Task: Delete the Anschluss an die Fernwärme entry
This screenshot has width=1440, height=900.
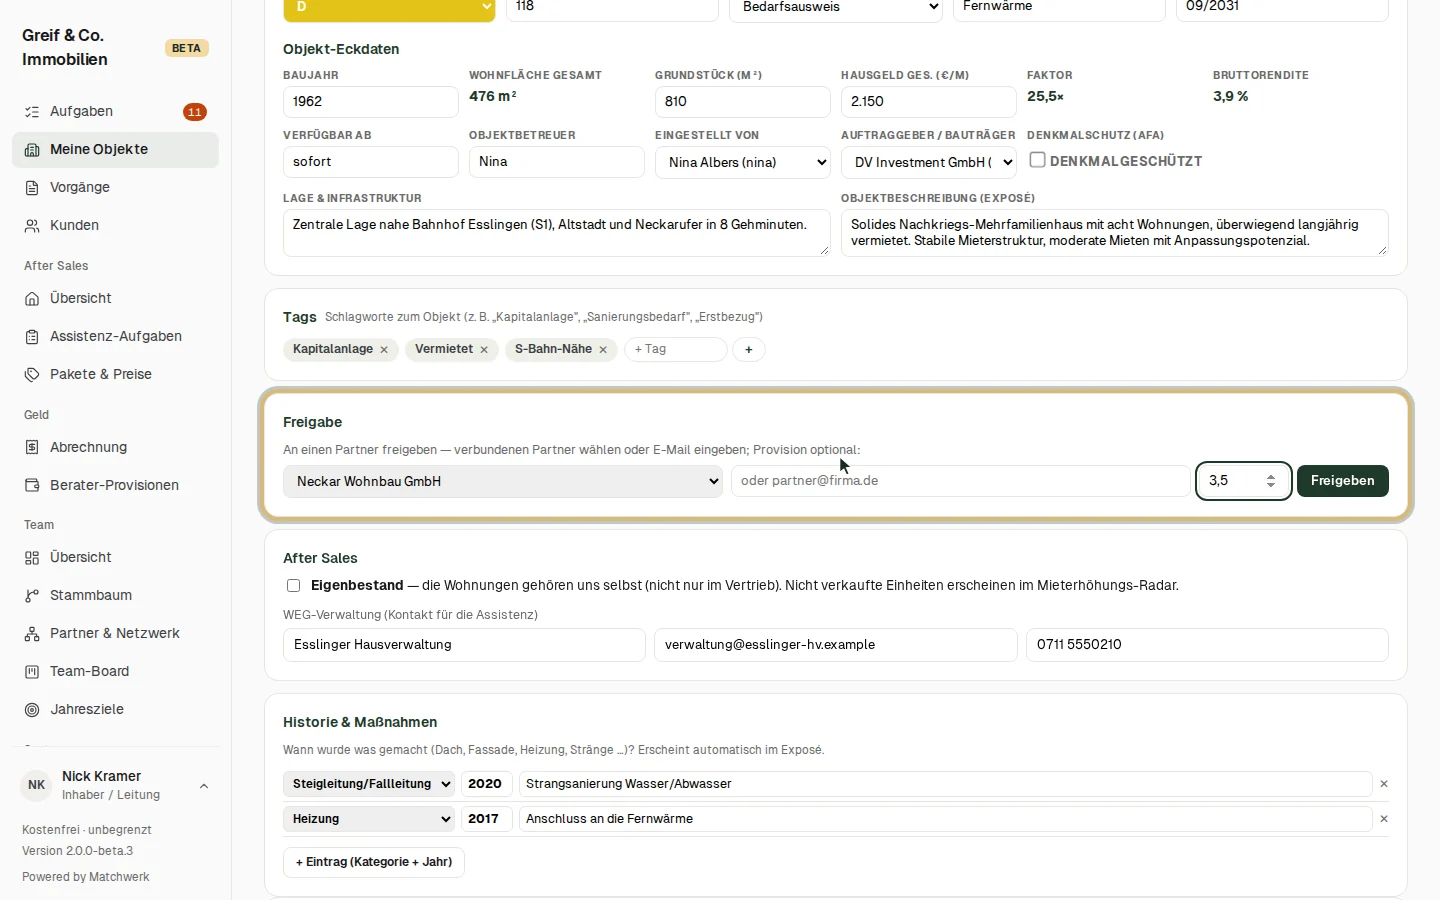Action: [1384, 819]
